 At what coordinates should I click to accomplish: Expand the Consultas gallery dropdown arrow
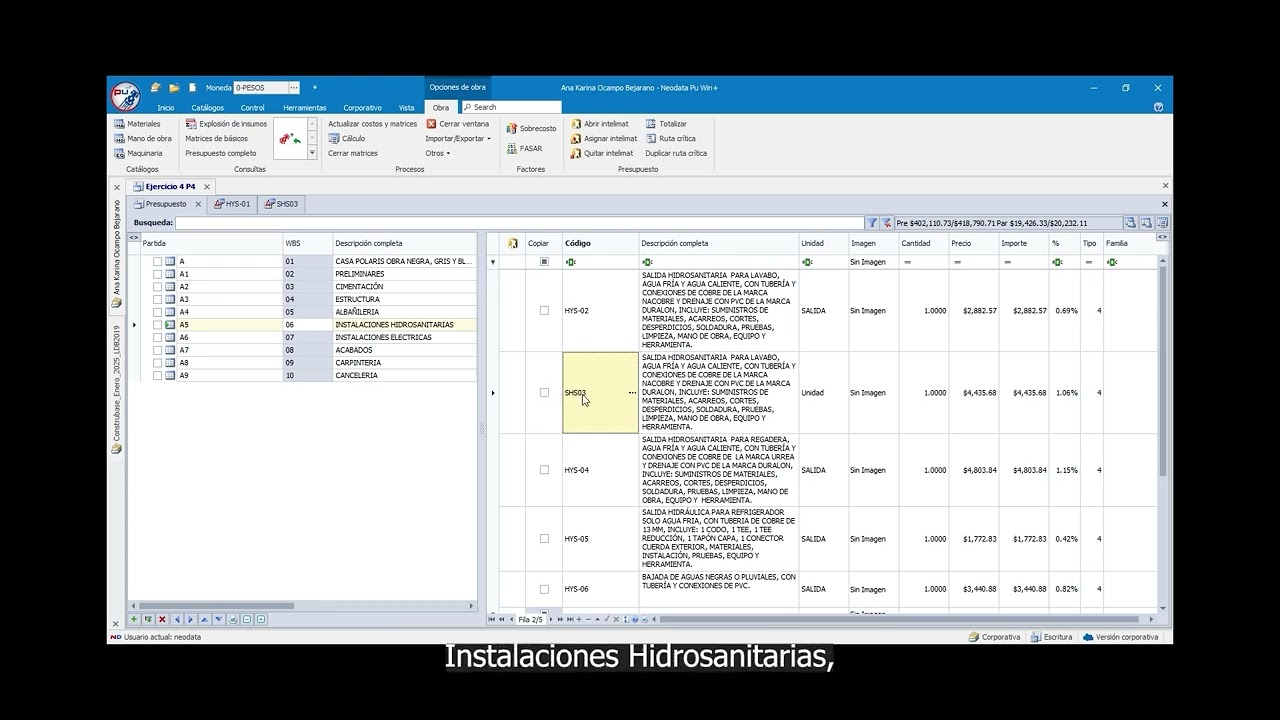pos(312,153)
